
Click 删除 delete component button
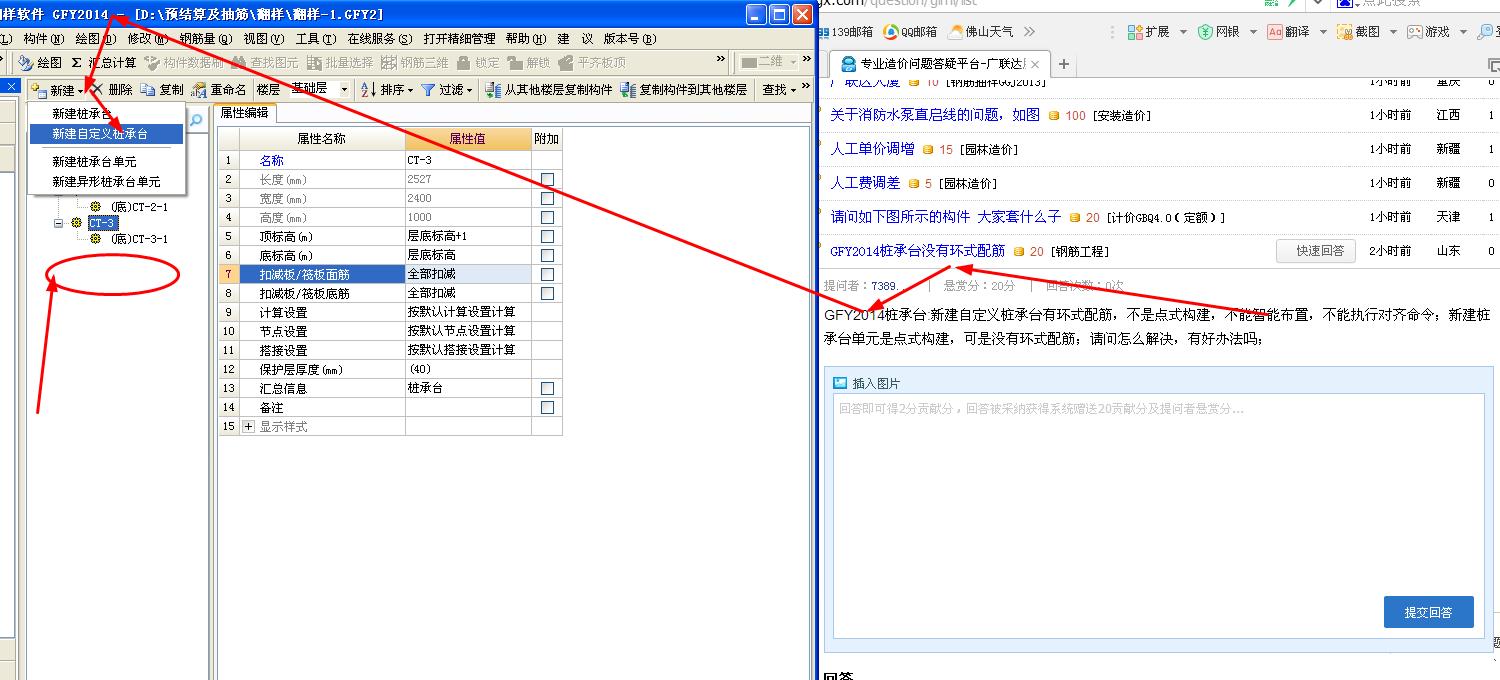point(111,90)
